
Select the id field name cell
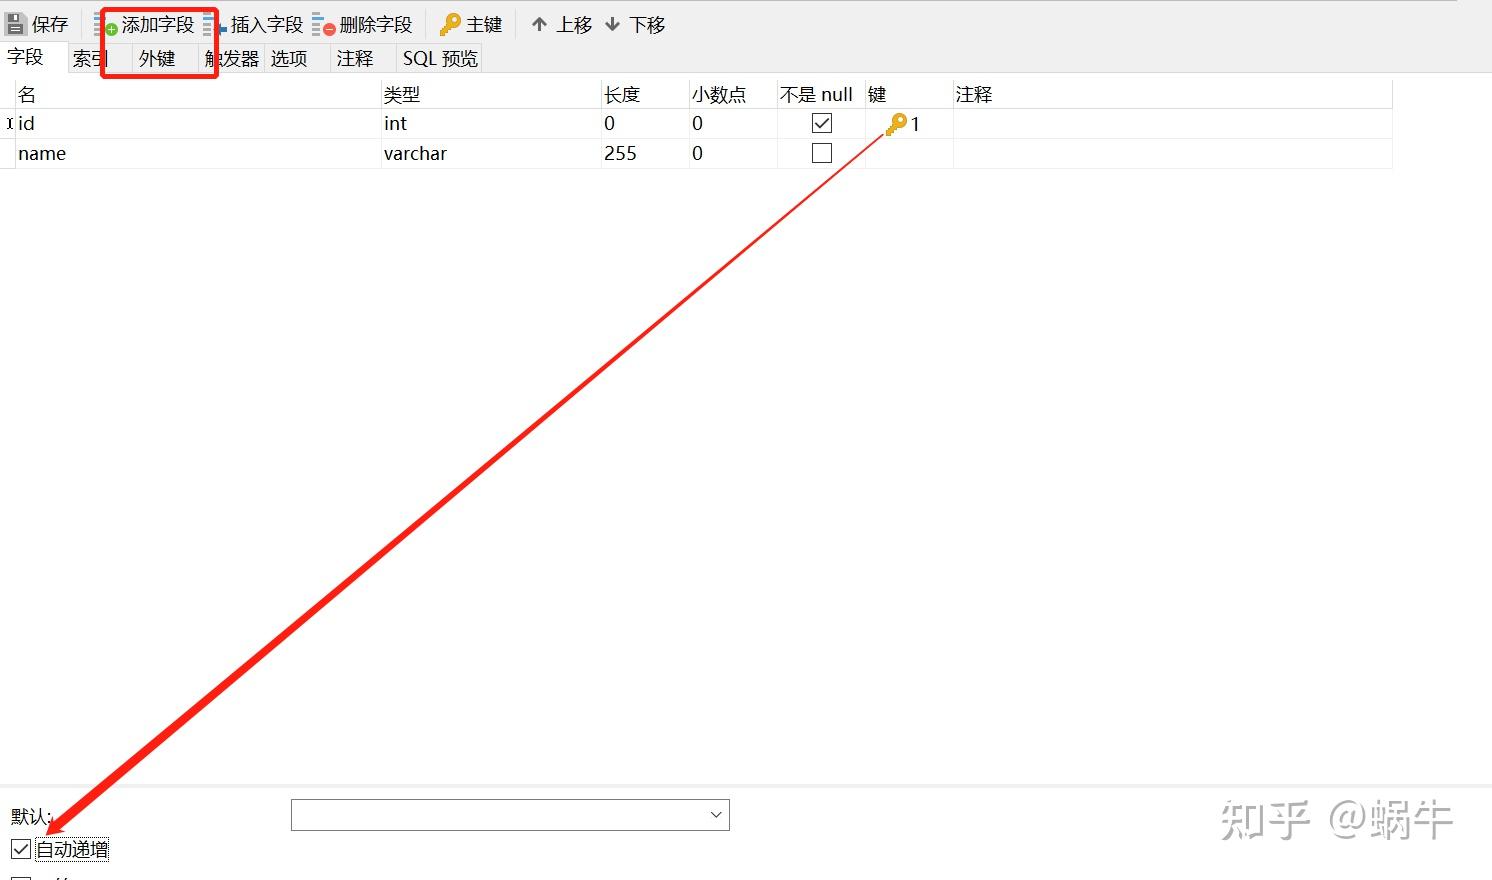tap(198, 124)
